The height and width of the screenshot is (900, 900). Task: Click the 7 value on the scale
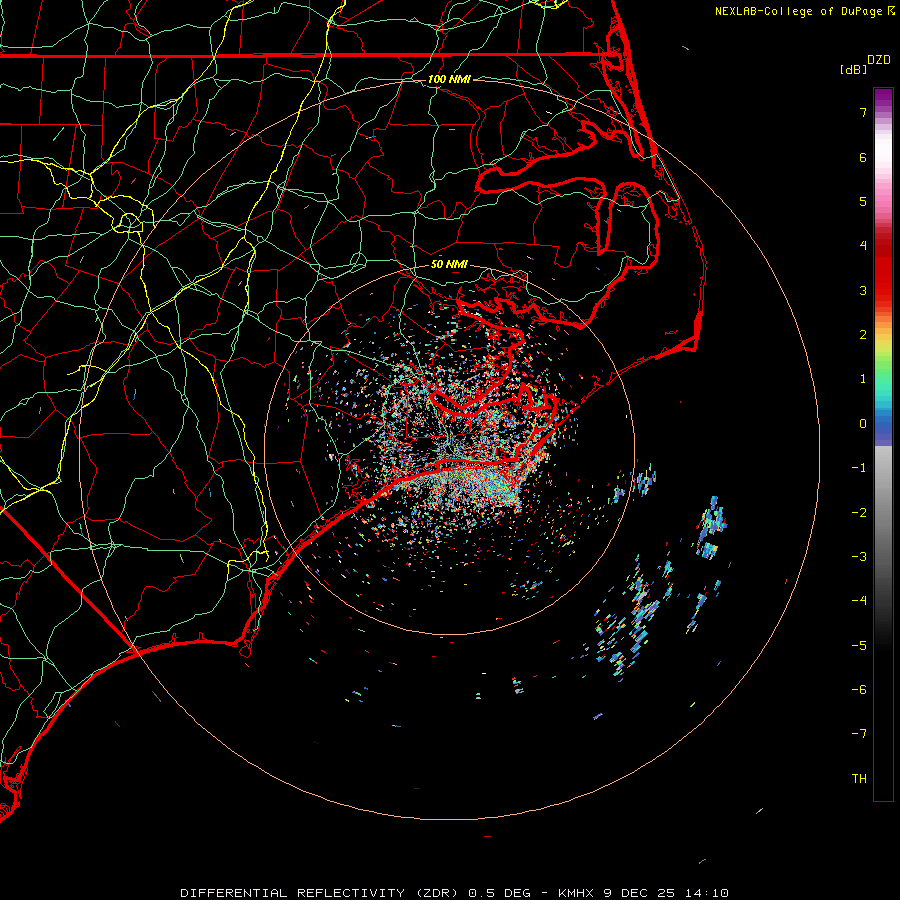point(862,113)
